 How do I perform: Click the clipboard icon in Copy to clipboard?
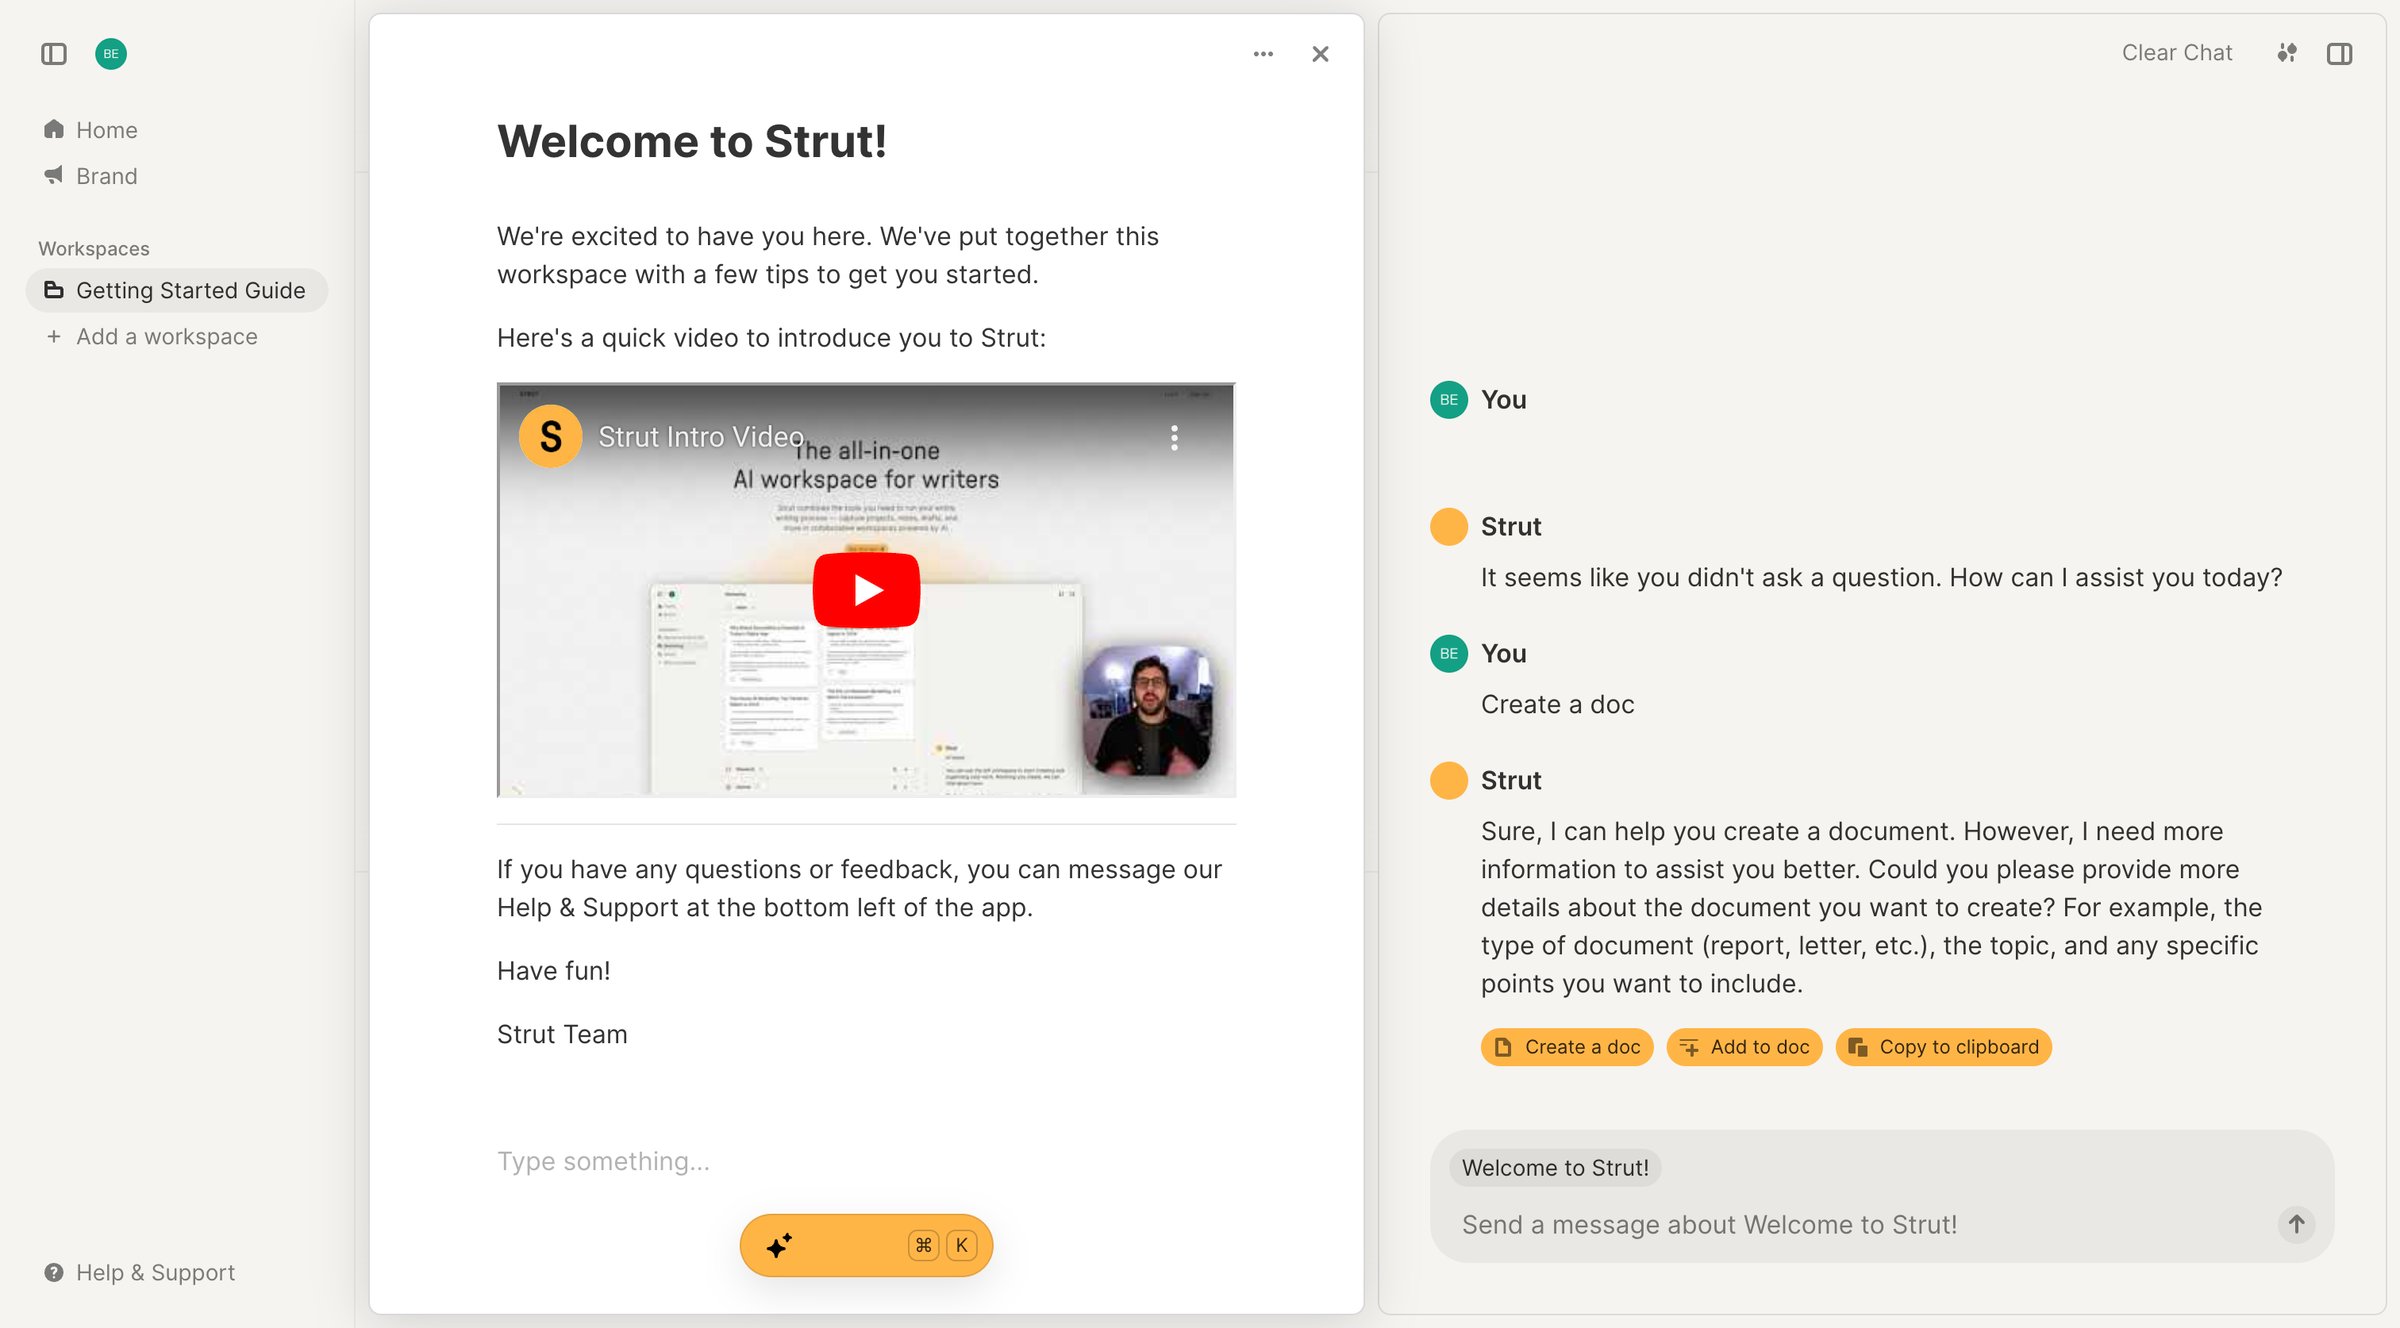pyautogui.click(x=1858, y=1047)
